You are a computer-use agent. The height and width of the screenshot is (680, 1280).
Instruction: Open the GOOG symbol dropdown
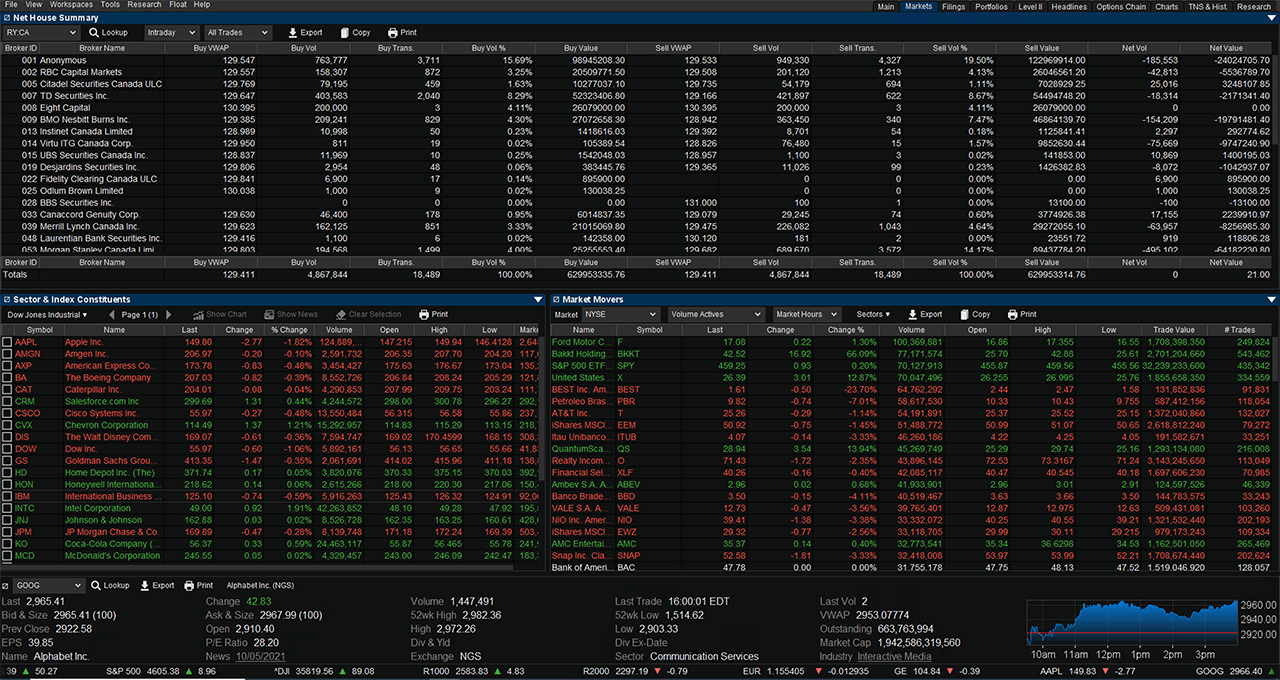50,585
